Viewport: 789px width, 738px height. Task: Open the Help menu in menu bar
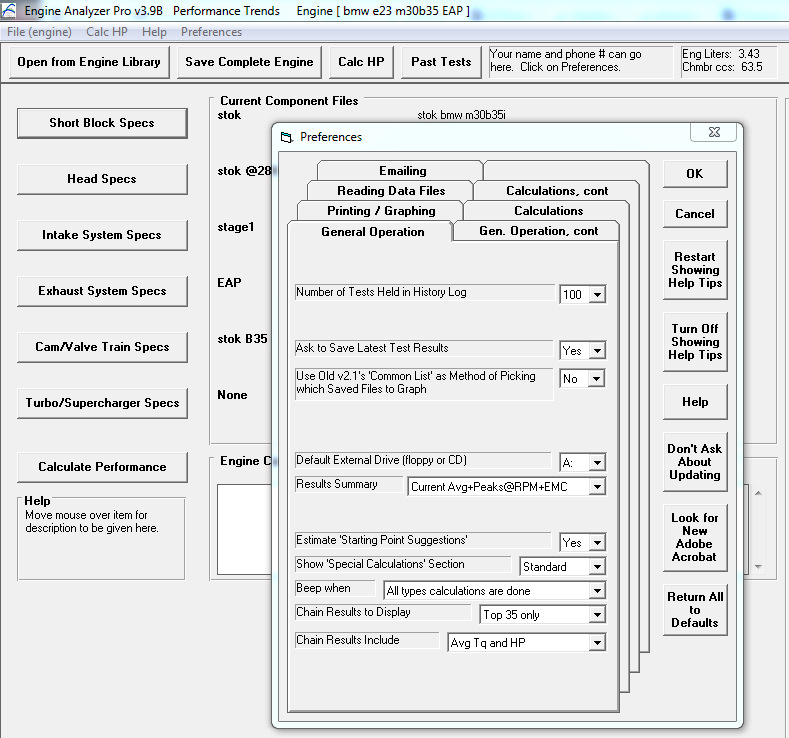pyautogui.click(x=154, y=32)
